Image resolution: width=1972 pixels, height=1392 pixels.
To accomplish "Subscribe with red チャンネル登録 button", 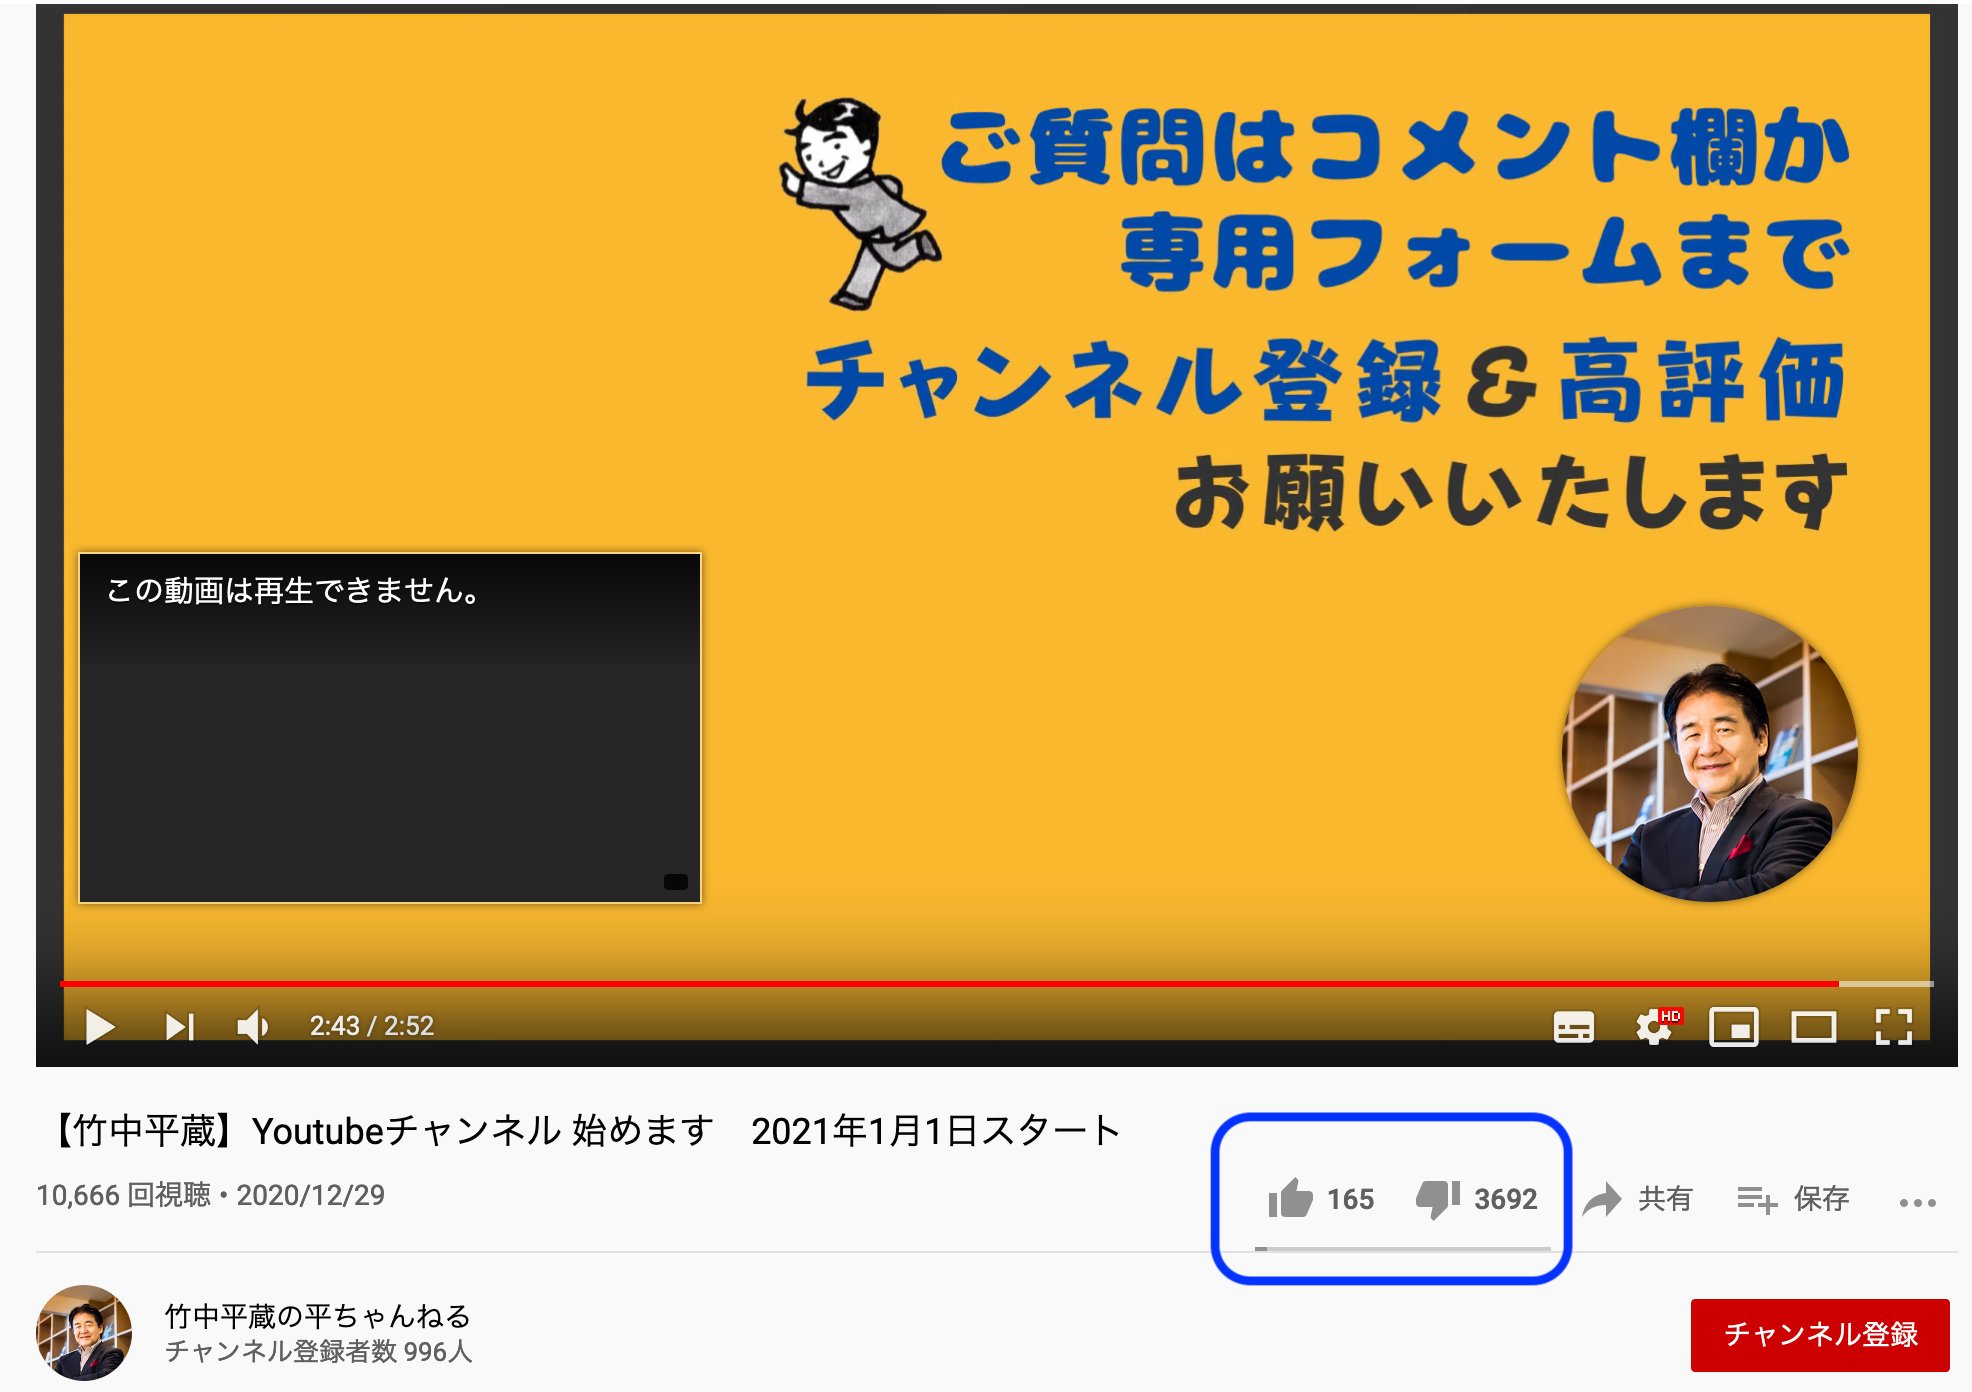I will click(1820, 1334).
